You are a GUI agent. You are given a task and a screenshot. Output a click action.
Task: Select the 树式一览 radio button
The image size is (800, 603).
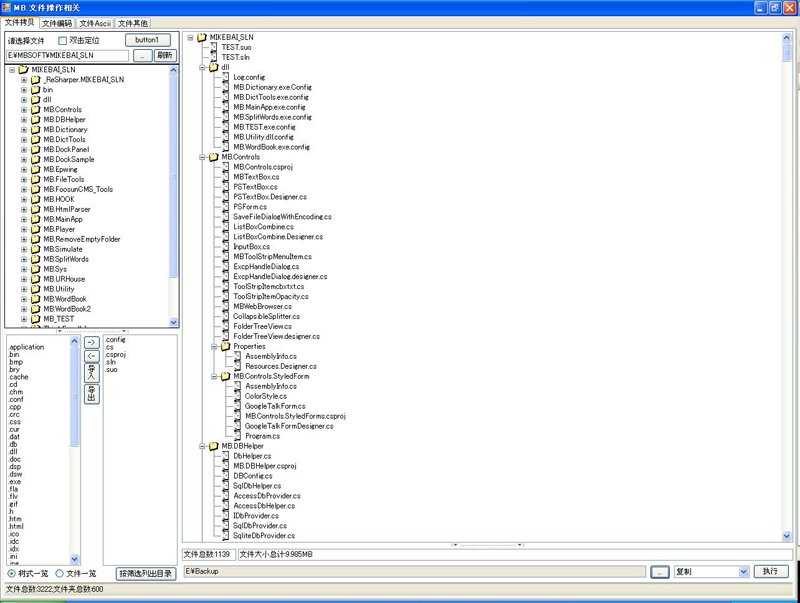(x=12, y=574)
